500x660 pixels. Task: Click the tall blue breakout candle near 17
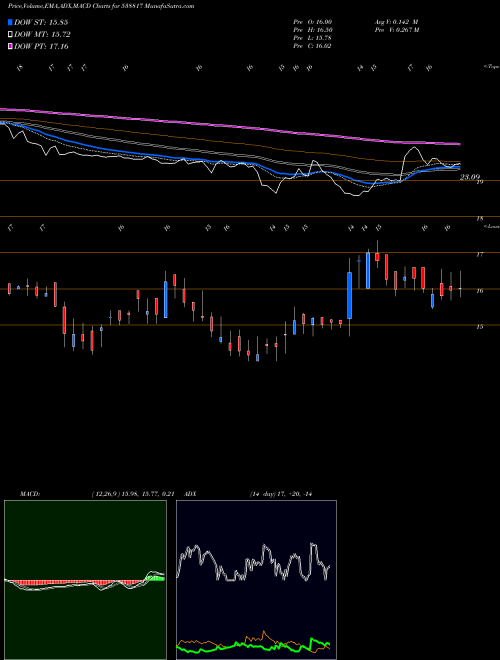coord(368,270)
